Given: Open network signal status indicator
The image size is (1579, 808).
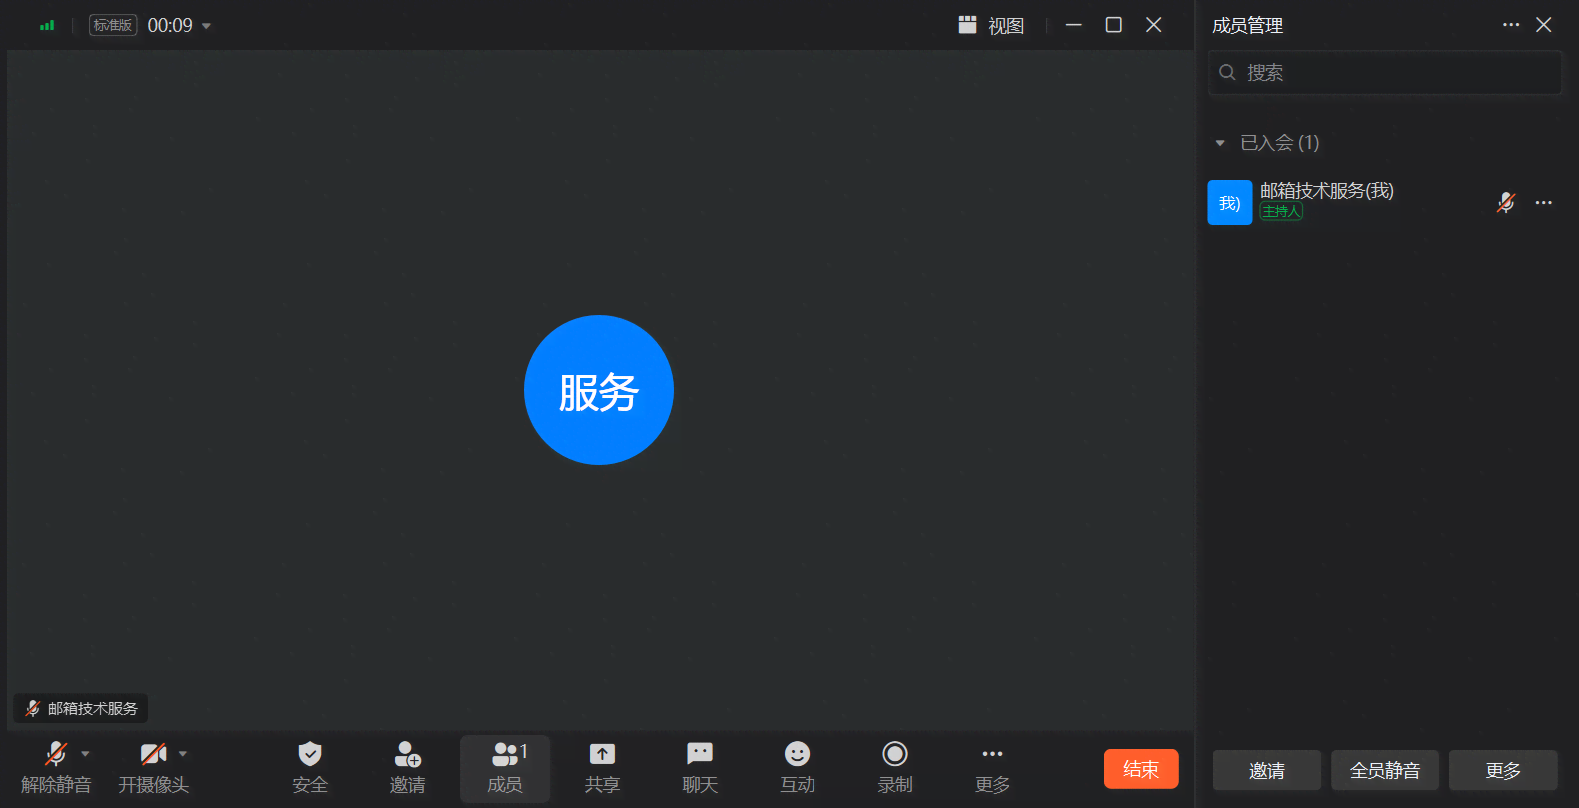Looking at the screenshot, I should 47,25.
